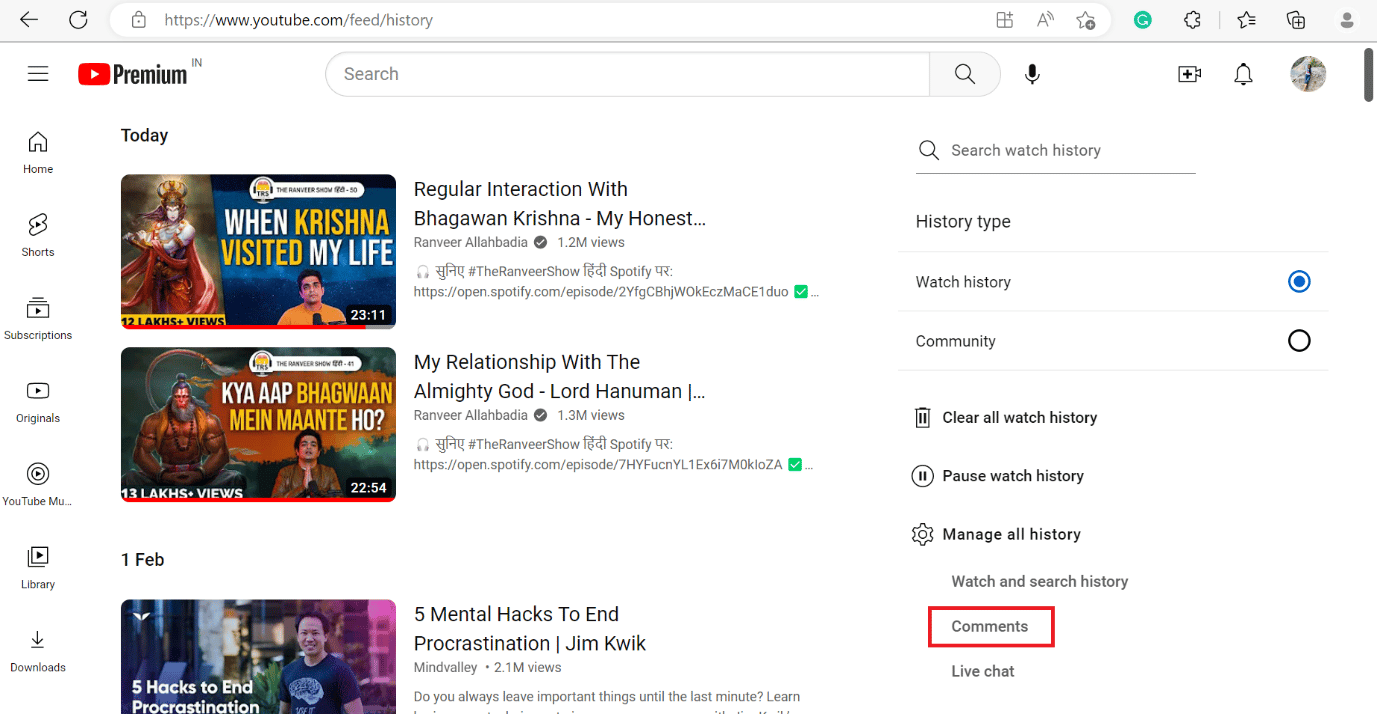Open notifications via the bell icon
This screenshot has width=1377, height=714.
click(1243, 73)
